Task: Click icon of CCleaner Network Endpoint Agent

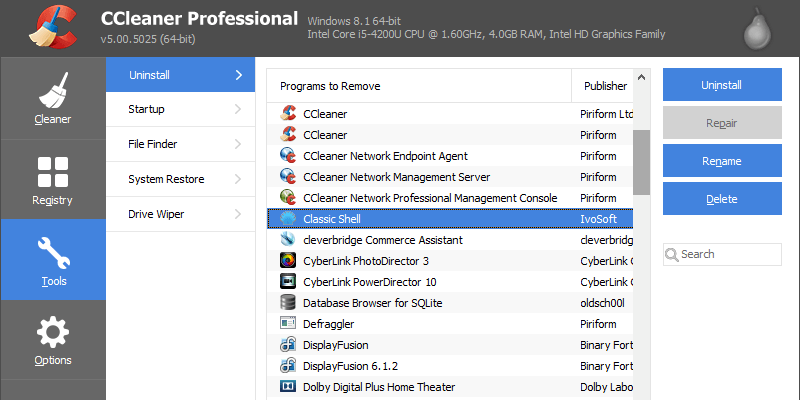Action: (288, 156)
